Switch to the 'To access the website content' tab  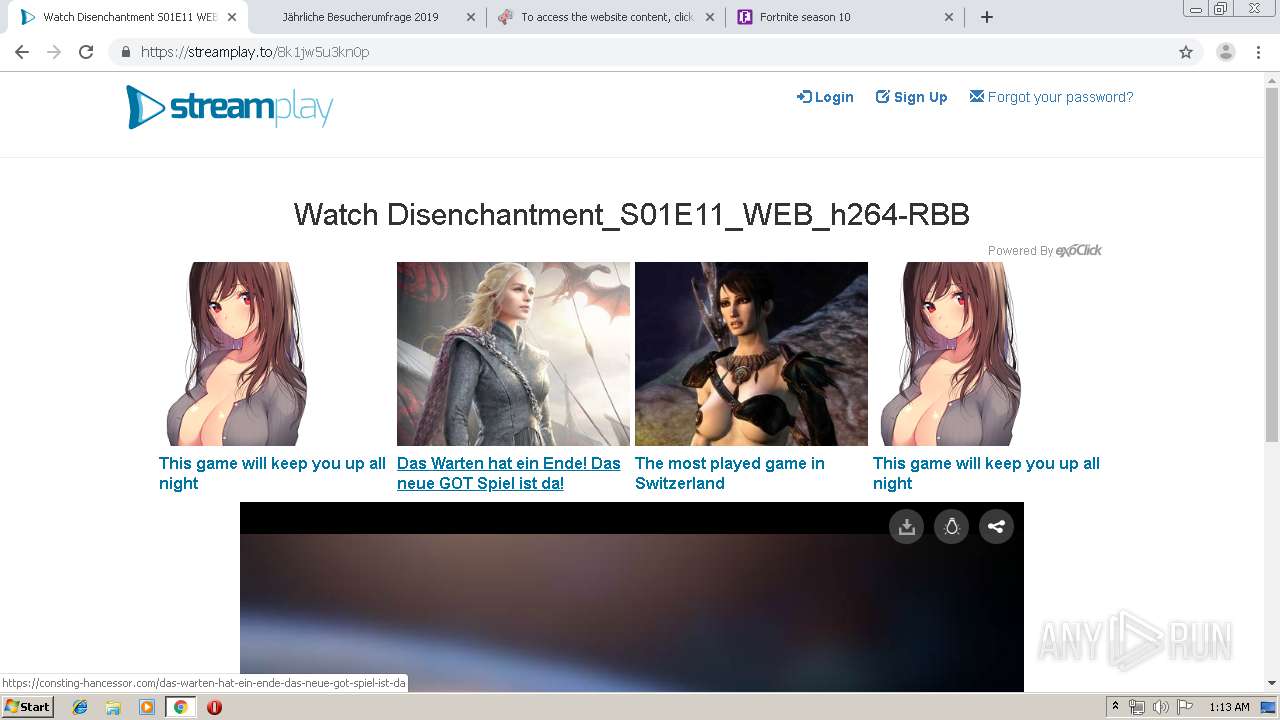[606, 17]
